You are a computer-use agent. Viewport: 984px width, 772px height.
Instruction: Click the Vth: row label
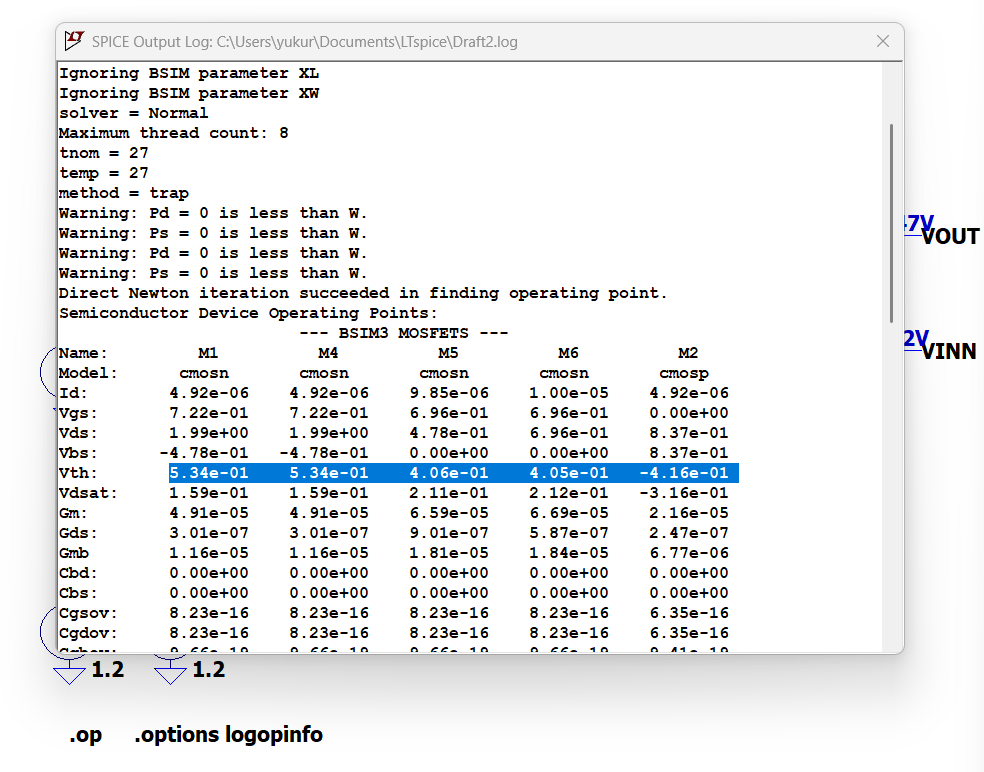click(78, 473)
